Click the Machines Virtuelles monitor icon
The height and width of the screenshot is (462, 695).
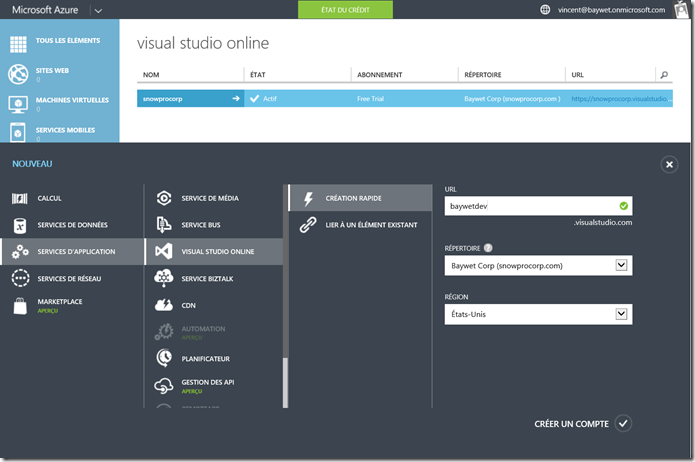point(18,104)
